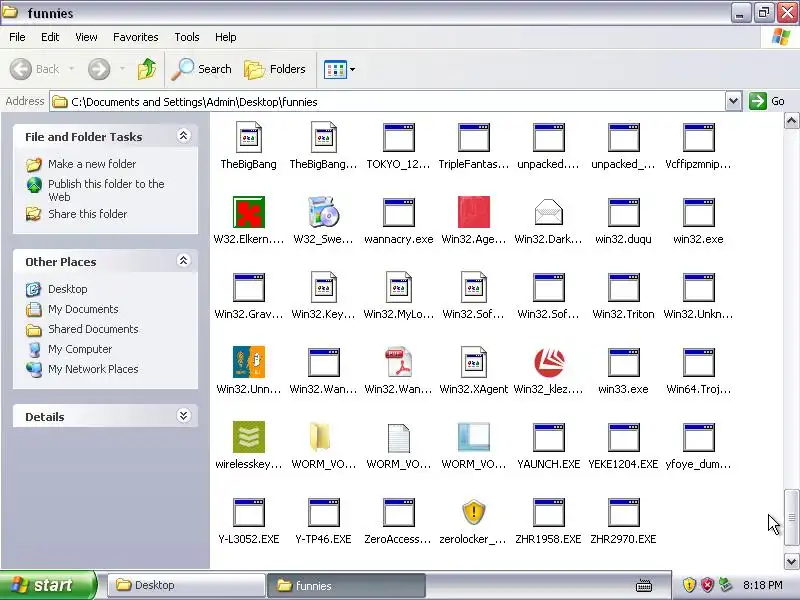Click the Go button beside address bar
The height and width of the screenshot is (600, 800).
[767, 101]
